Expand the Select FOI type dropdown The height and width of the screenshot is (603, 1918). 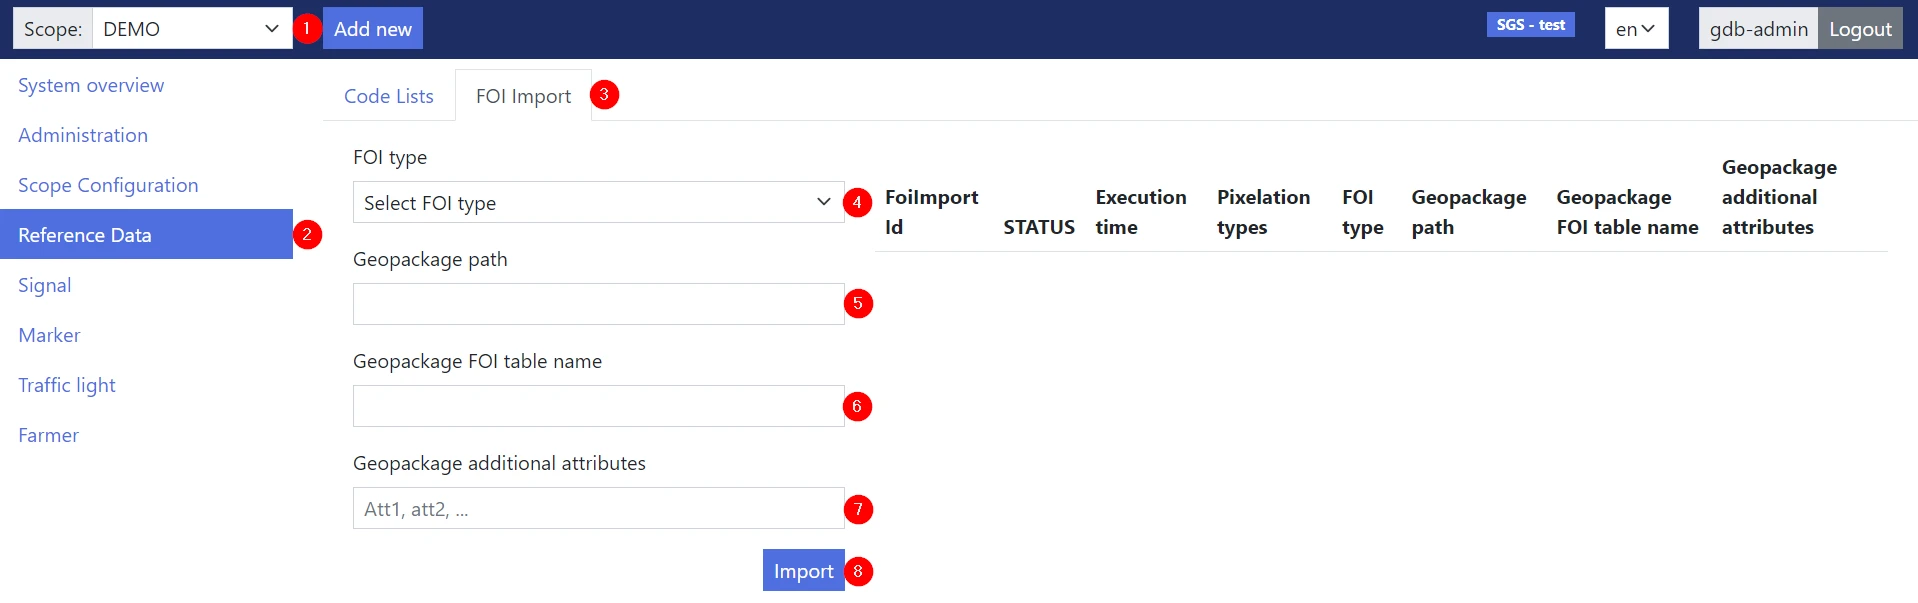point(597,203)
